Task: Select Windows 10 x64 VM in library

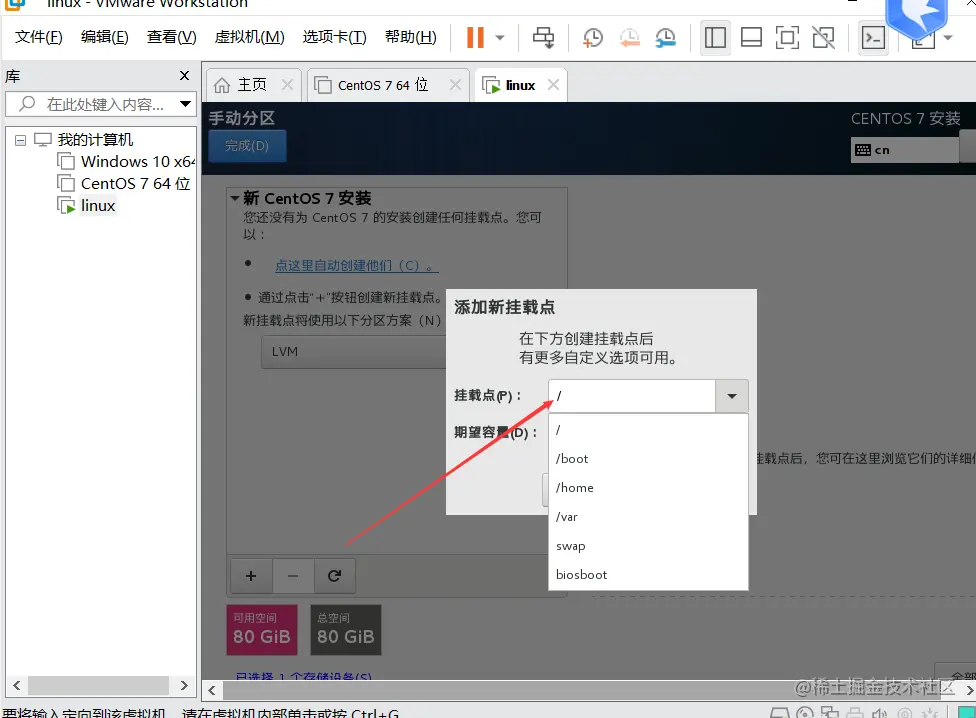Action: click(137, 162)
